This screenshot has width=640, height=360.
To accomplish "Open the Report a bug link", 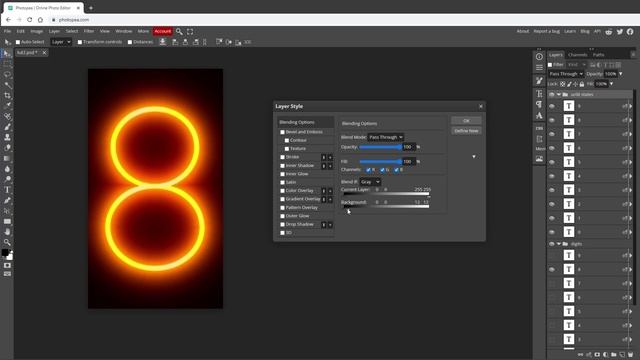I will (x=547, y=31).
